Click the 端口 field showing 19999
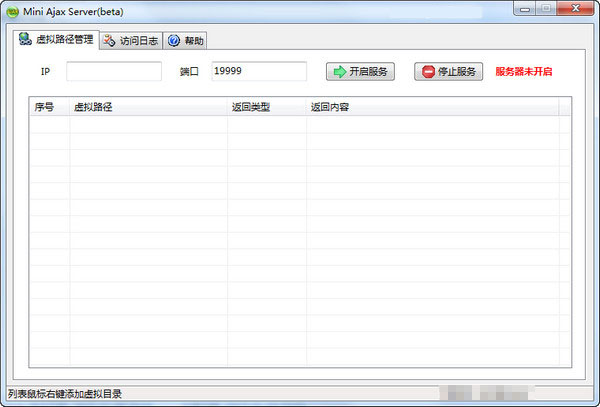 pos(258,72)
